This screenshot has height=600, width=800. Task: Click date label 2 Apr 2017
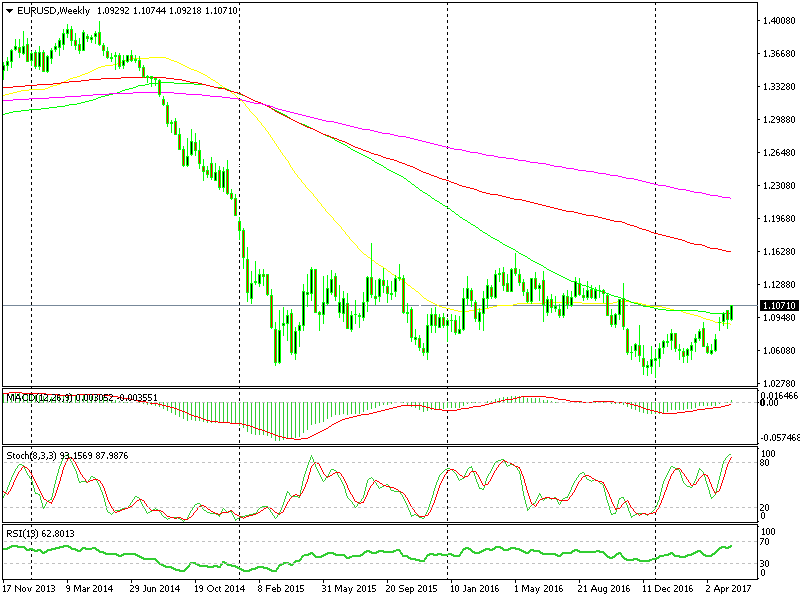point(729,589)
